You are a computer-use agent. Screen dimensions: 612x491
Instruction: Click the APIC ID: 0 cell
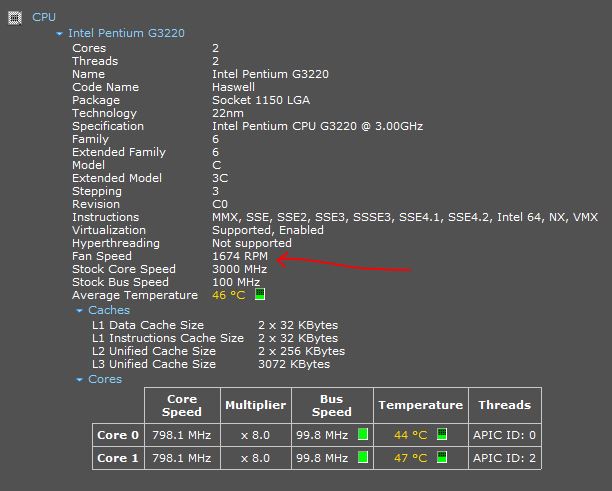click(x=504, y=435)
